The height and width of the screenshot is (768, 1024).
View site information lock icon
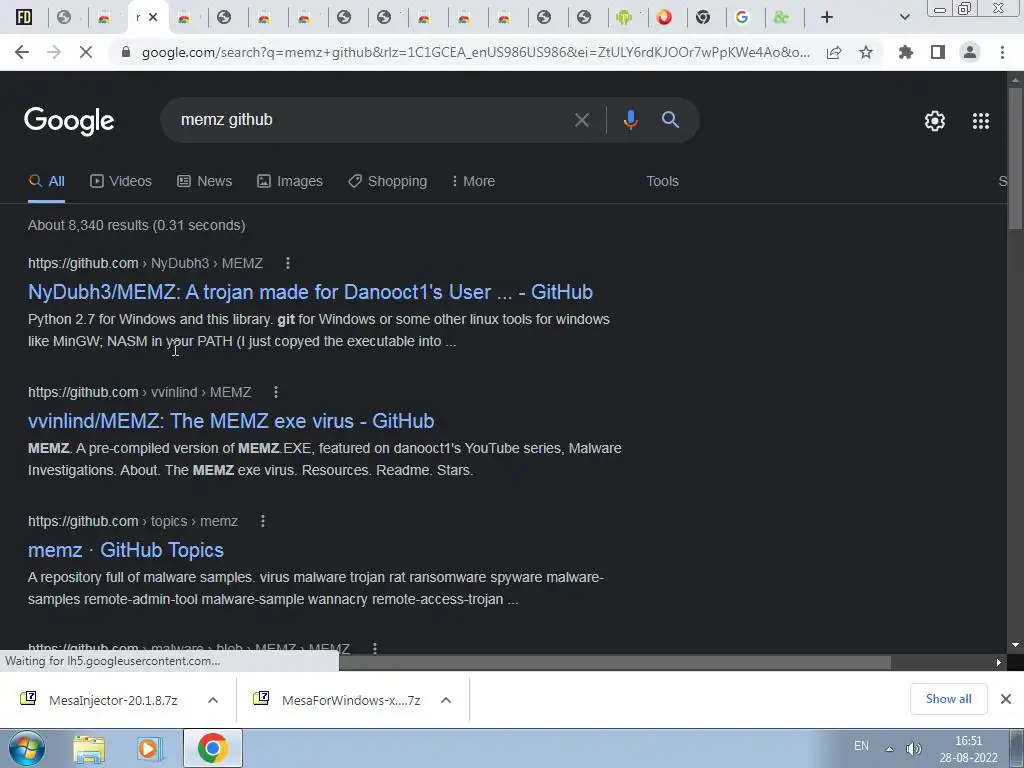(x=126, y=52)
